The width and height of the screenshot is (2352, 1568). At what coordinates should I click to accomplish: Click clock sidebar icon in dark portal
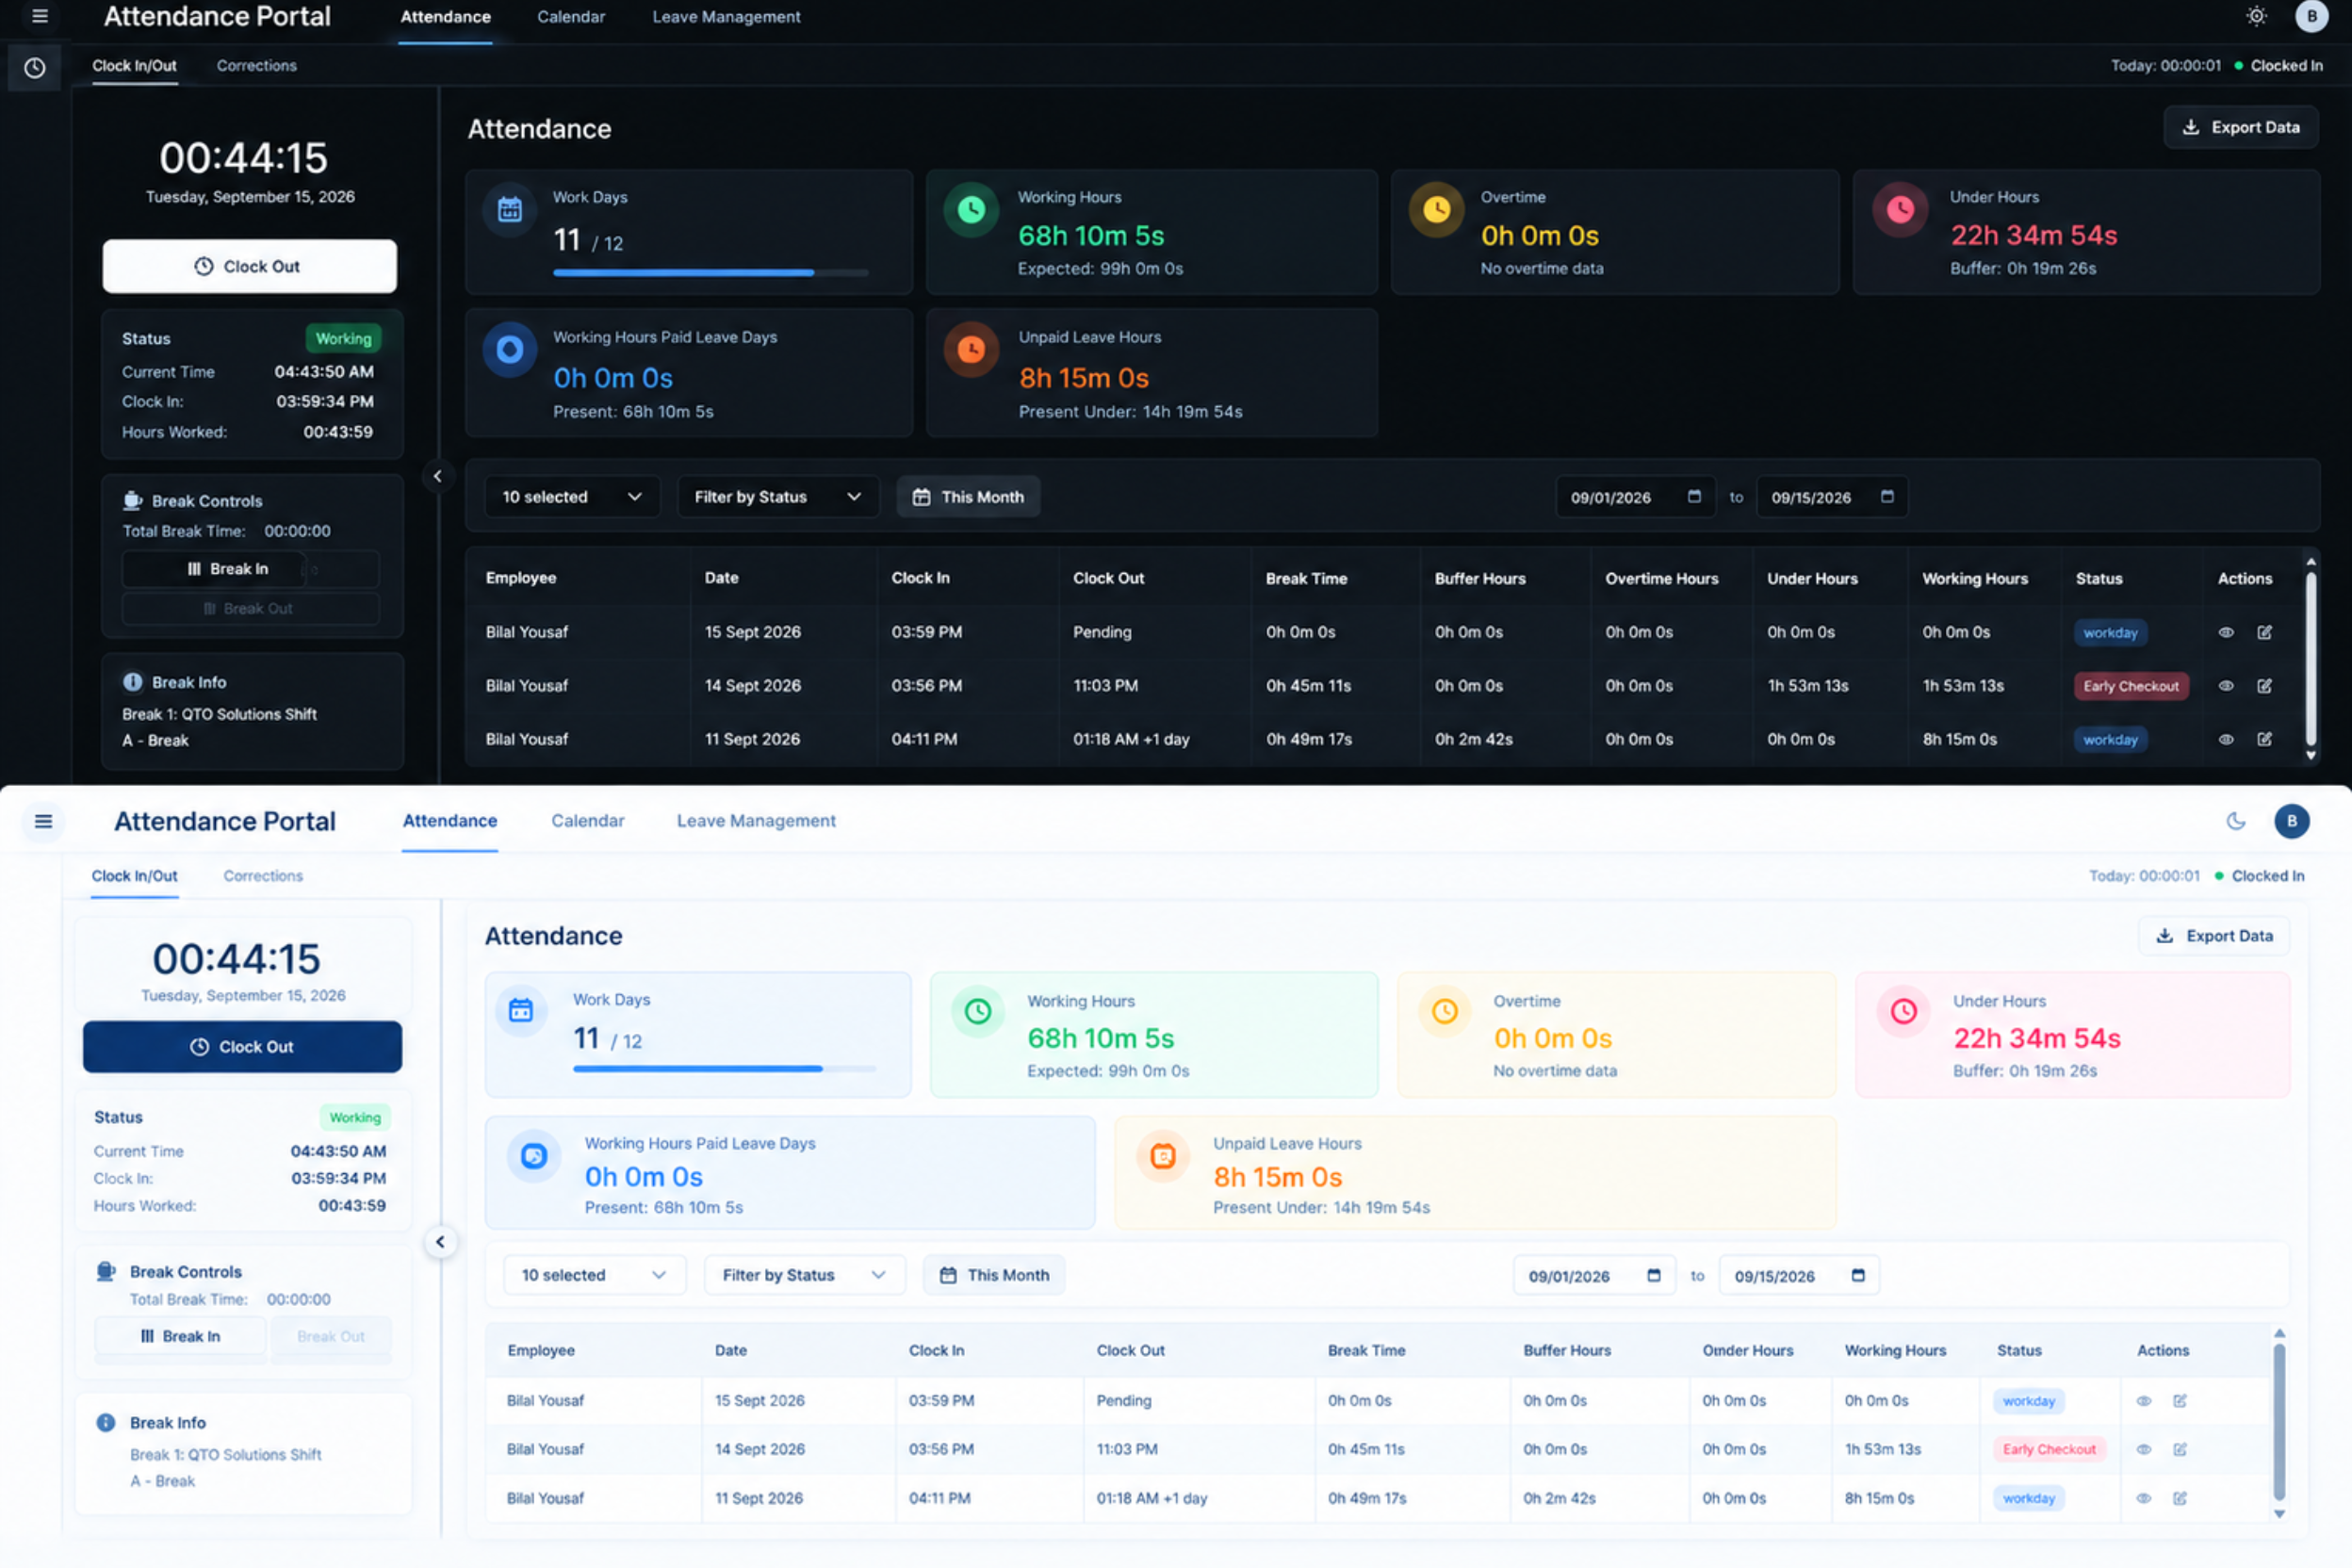click(x=35, y=68)
